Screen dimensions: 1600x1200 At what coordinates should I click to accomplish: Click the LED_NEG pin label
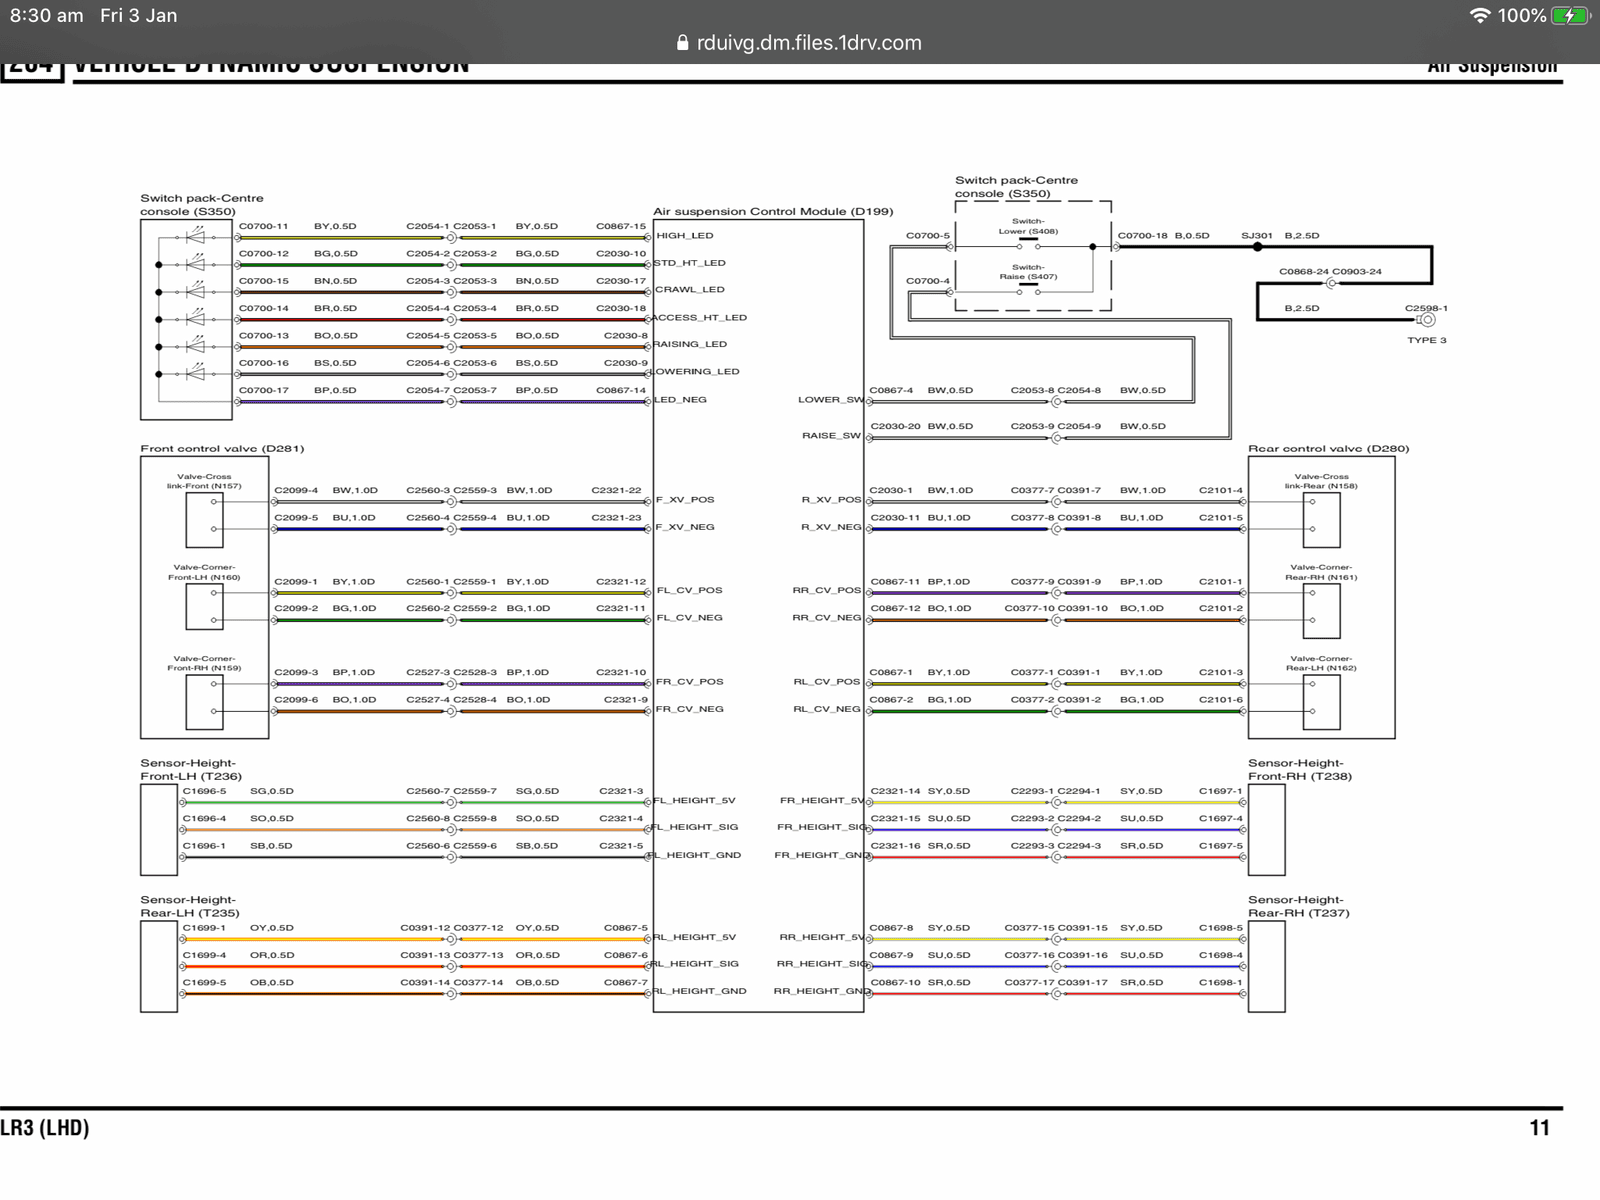click(x=681, y=400)
